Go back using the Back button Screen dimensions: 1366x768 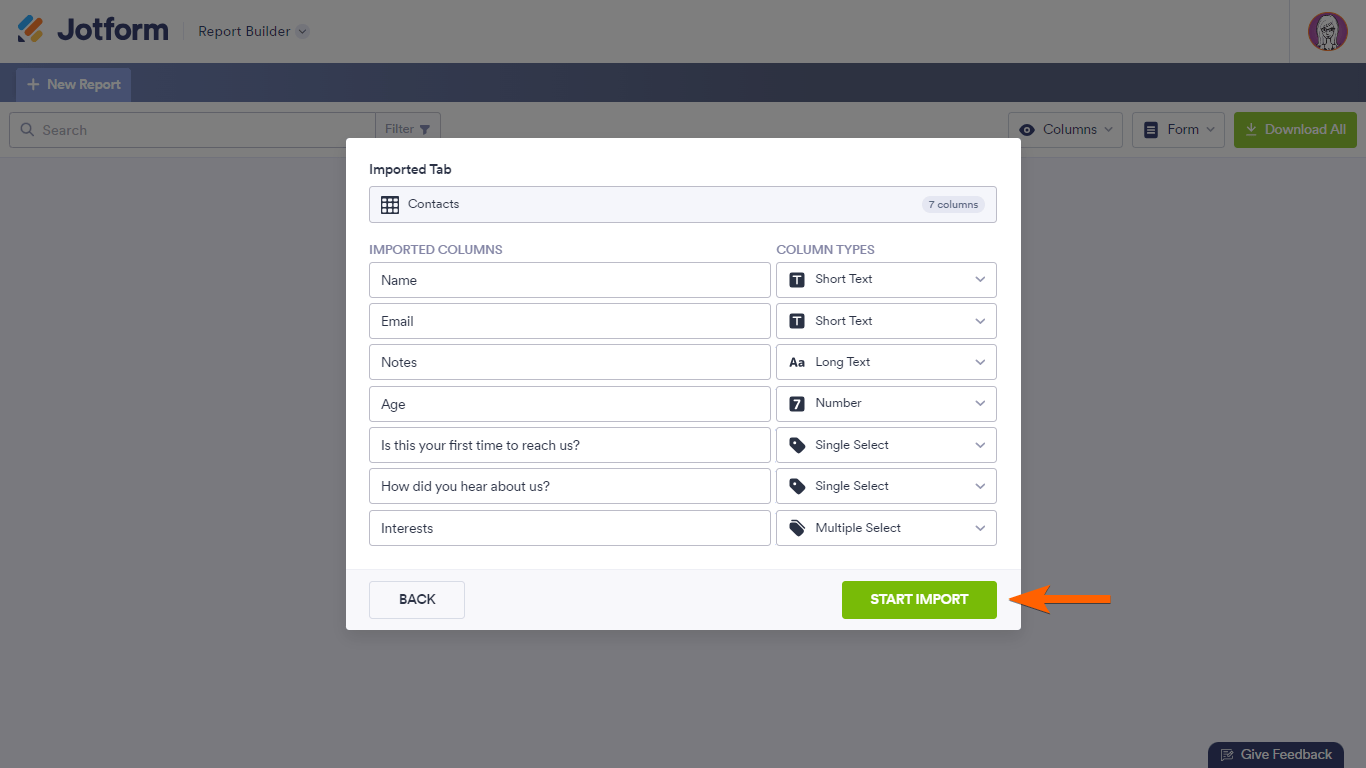[417, 600]
